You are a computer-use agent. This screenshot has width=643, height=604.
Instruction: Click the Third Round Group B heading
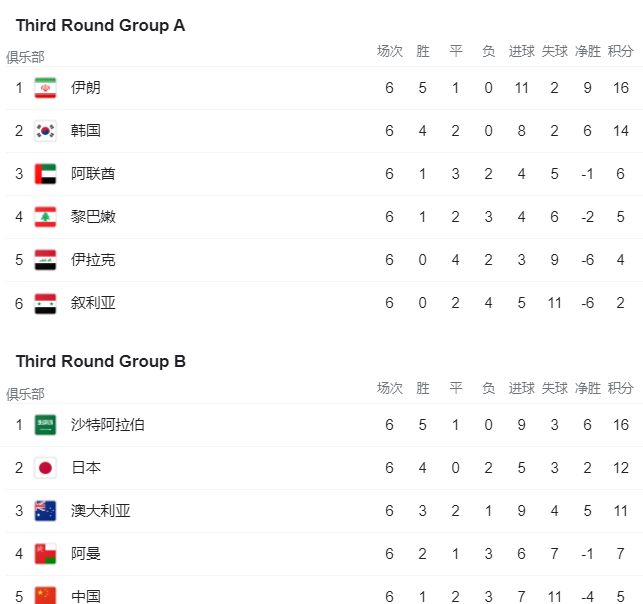click(x=100, y=362)
